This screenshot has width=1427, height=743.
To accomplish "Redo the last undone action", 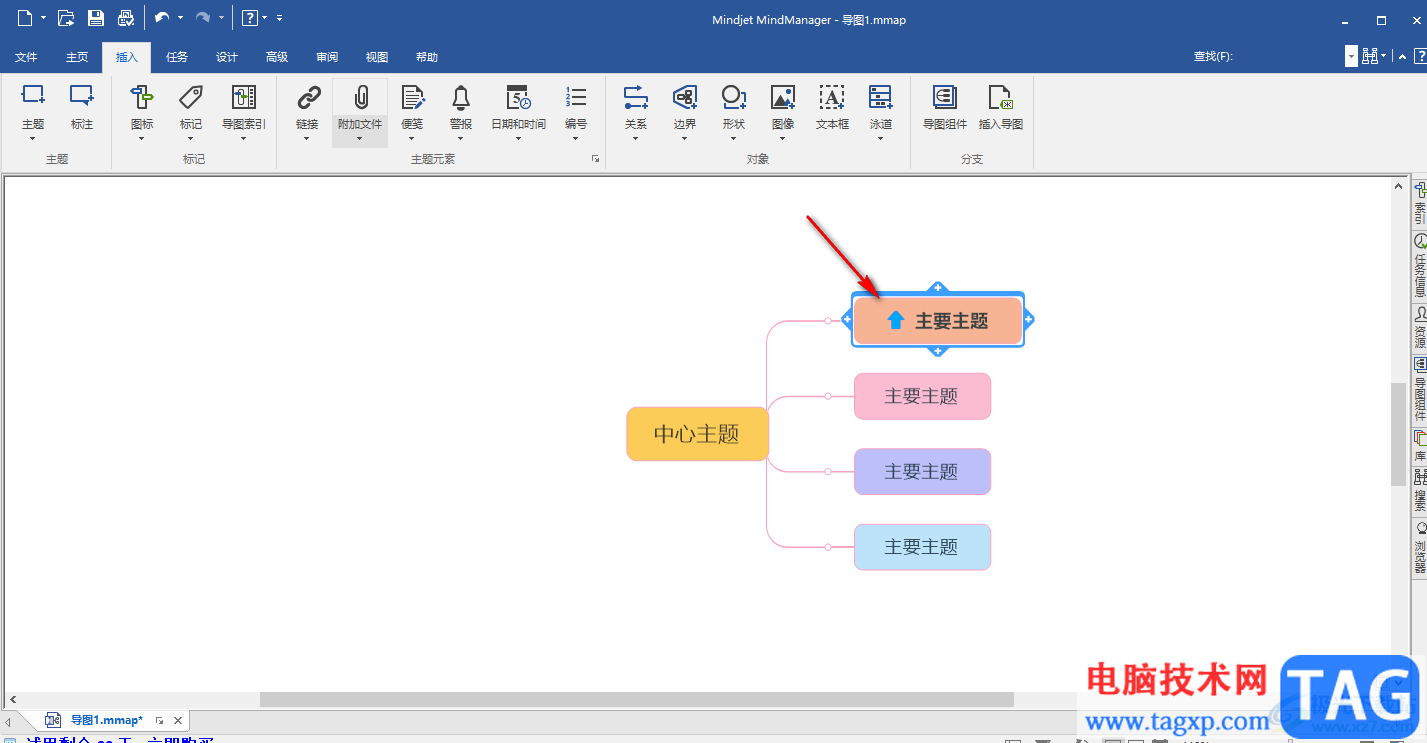I will [x=203, y=18].
